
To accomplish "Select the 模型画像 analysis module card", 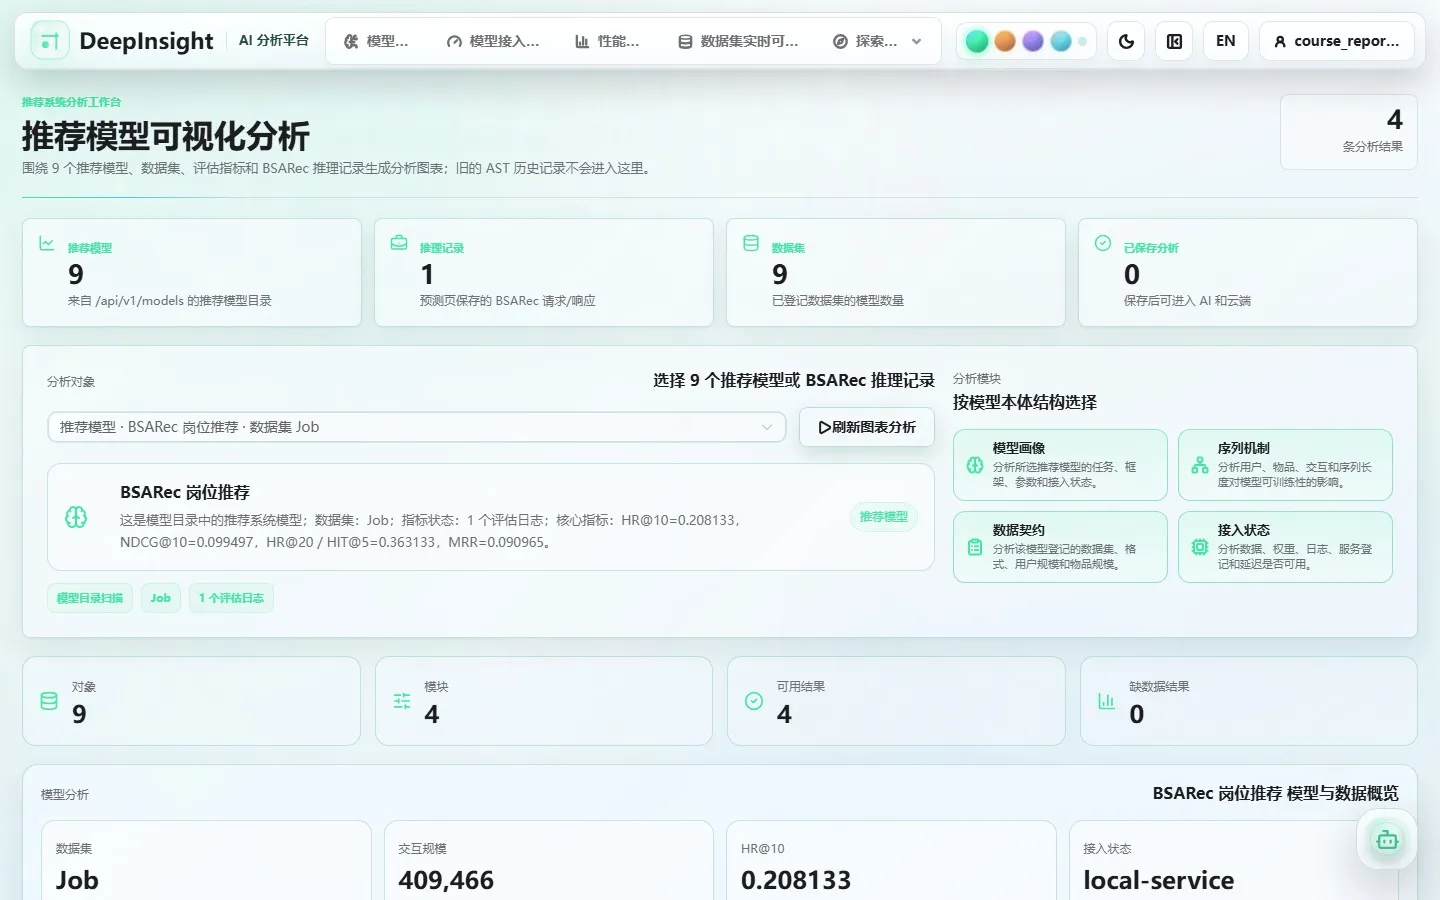I will point(1060,465).
